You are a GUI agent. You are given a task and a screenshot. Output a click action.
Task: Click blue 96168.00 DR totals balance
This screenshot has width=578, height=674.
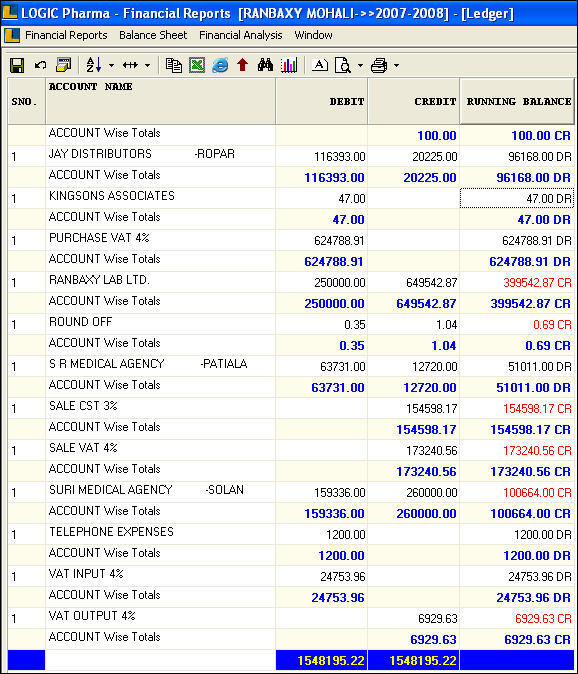coord(533,178)
